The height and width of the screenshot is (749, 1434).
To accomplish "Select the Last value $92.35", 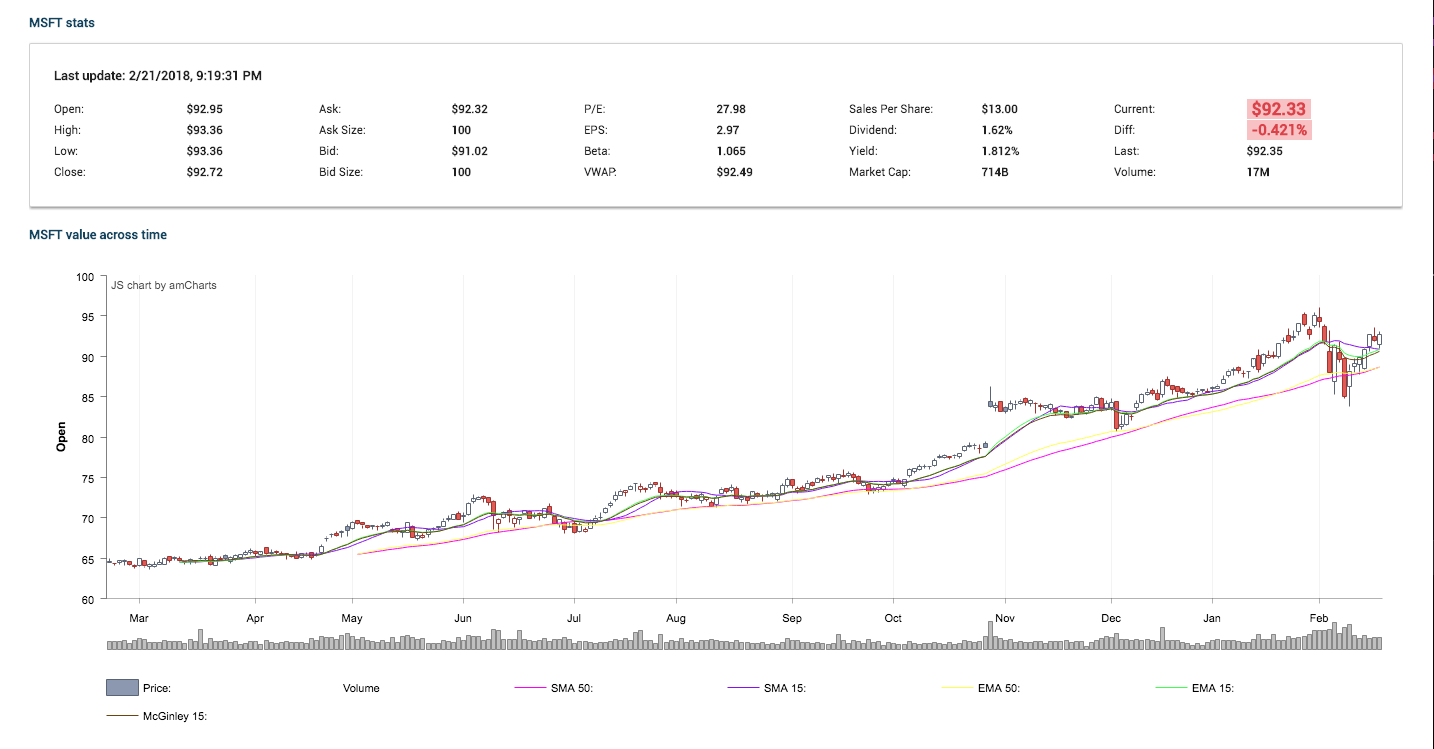I will point(1266,151).
